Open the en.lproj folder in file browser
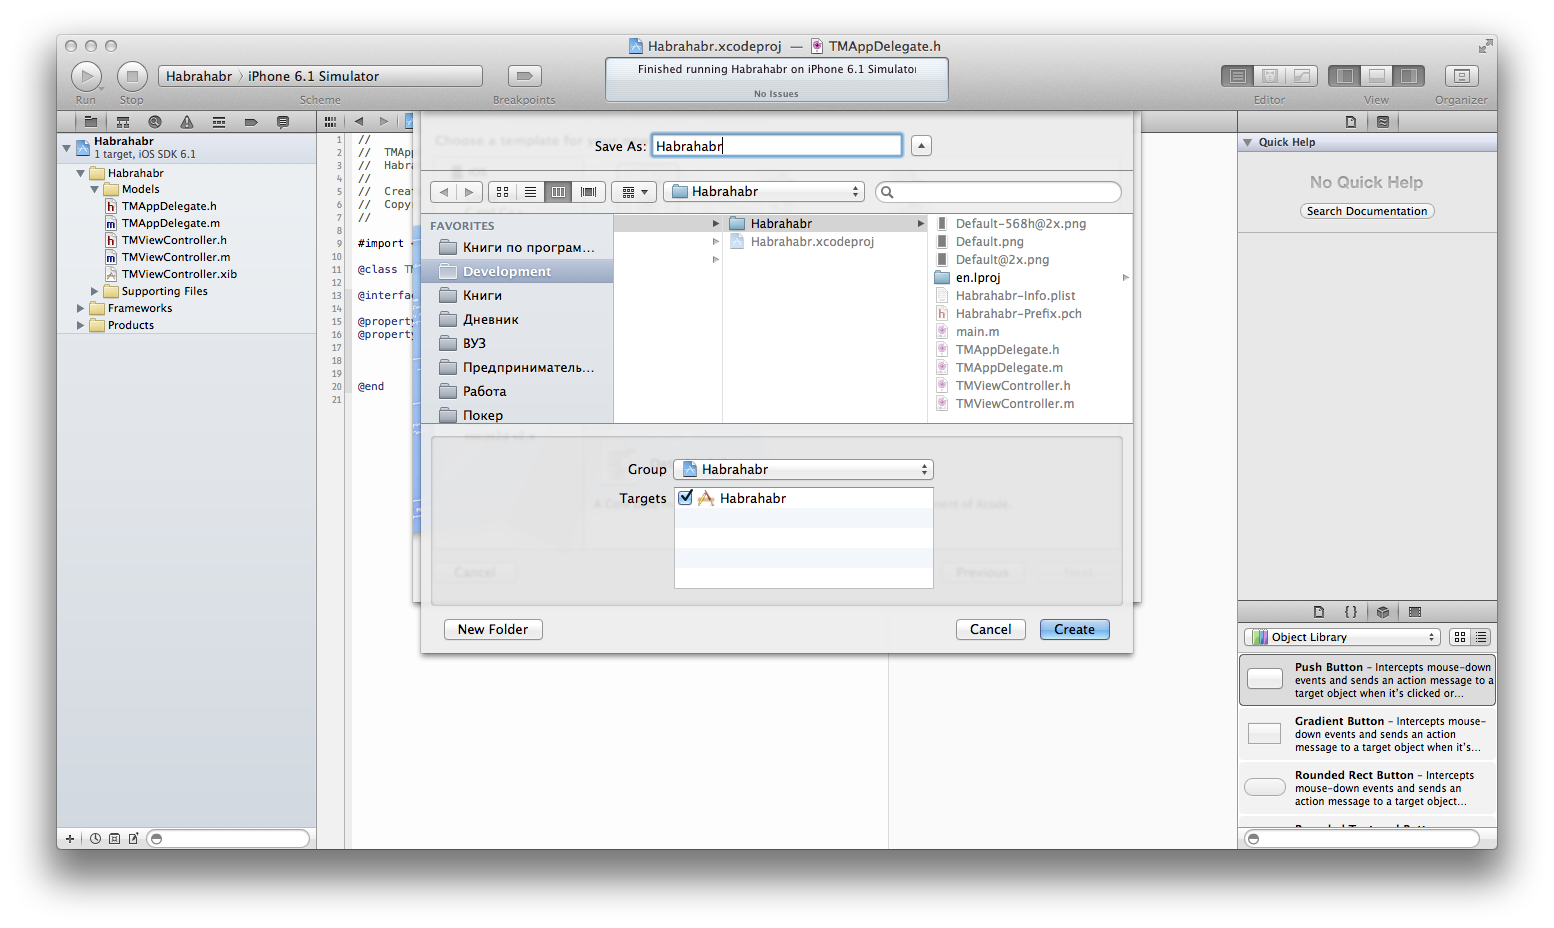The height and width of the screenshot is (928, 1554). (977, 278)
